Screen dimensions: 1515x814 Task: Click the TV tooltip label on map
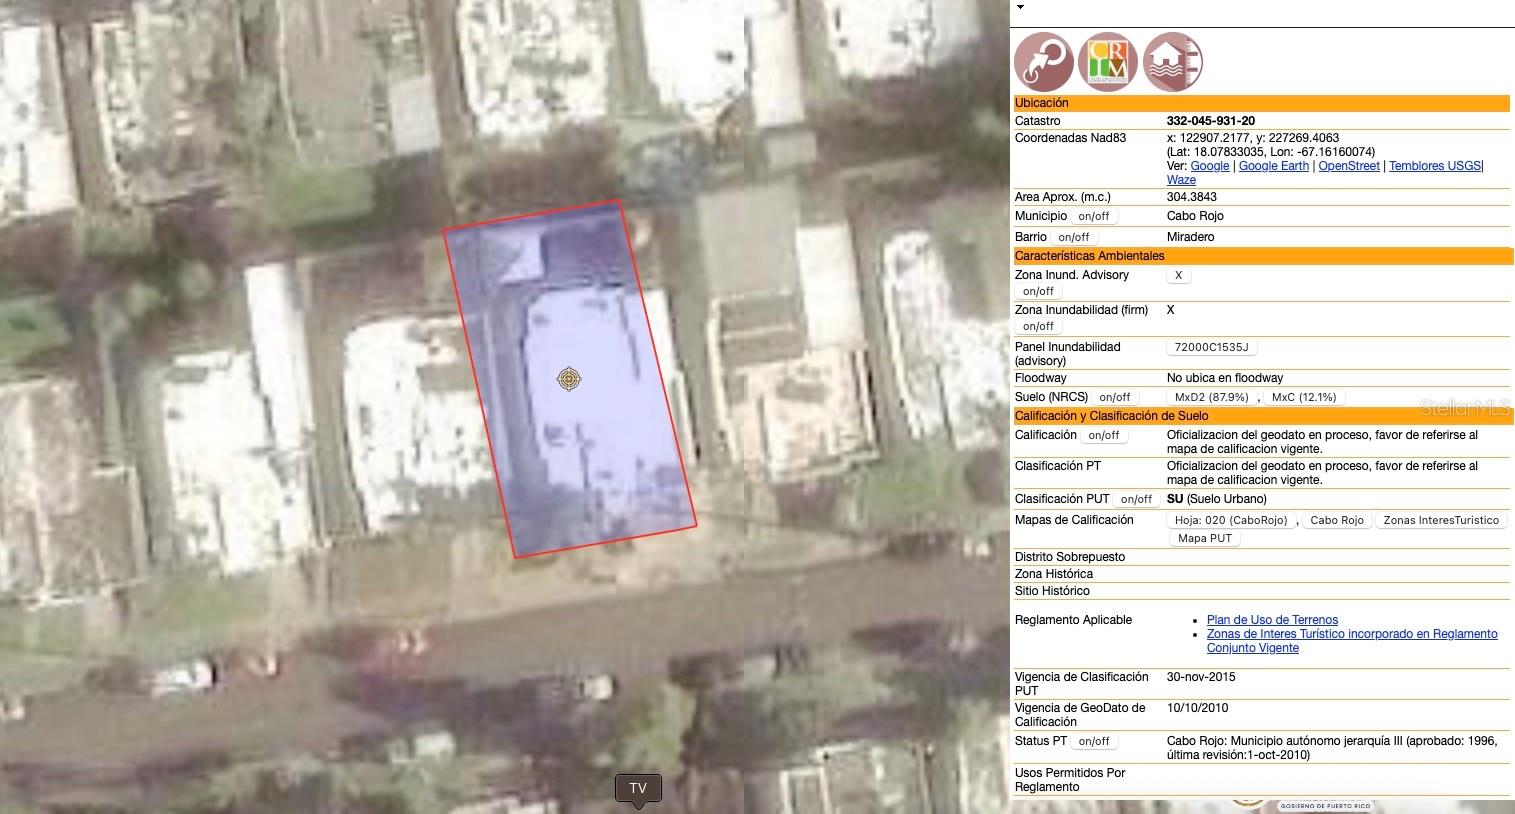click(638, 788)
